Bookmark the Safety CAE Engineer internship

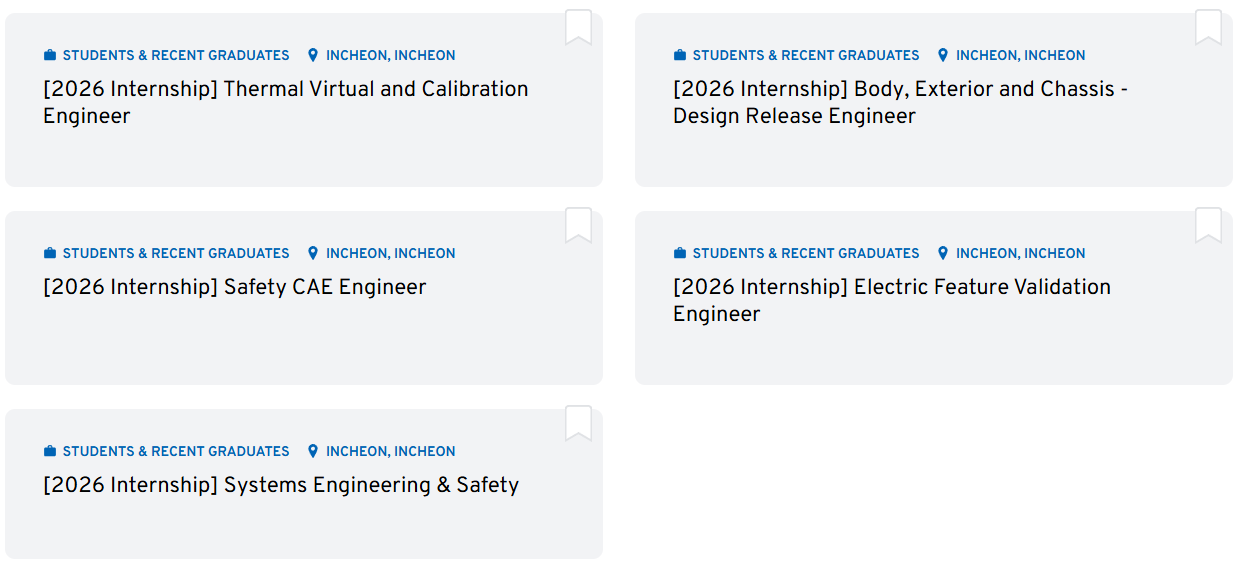[x=578, y=225]
